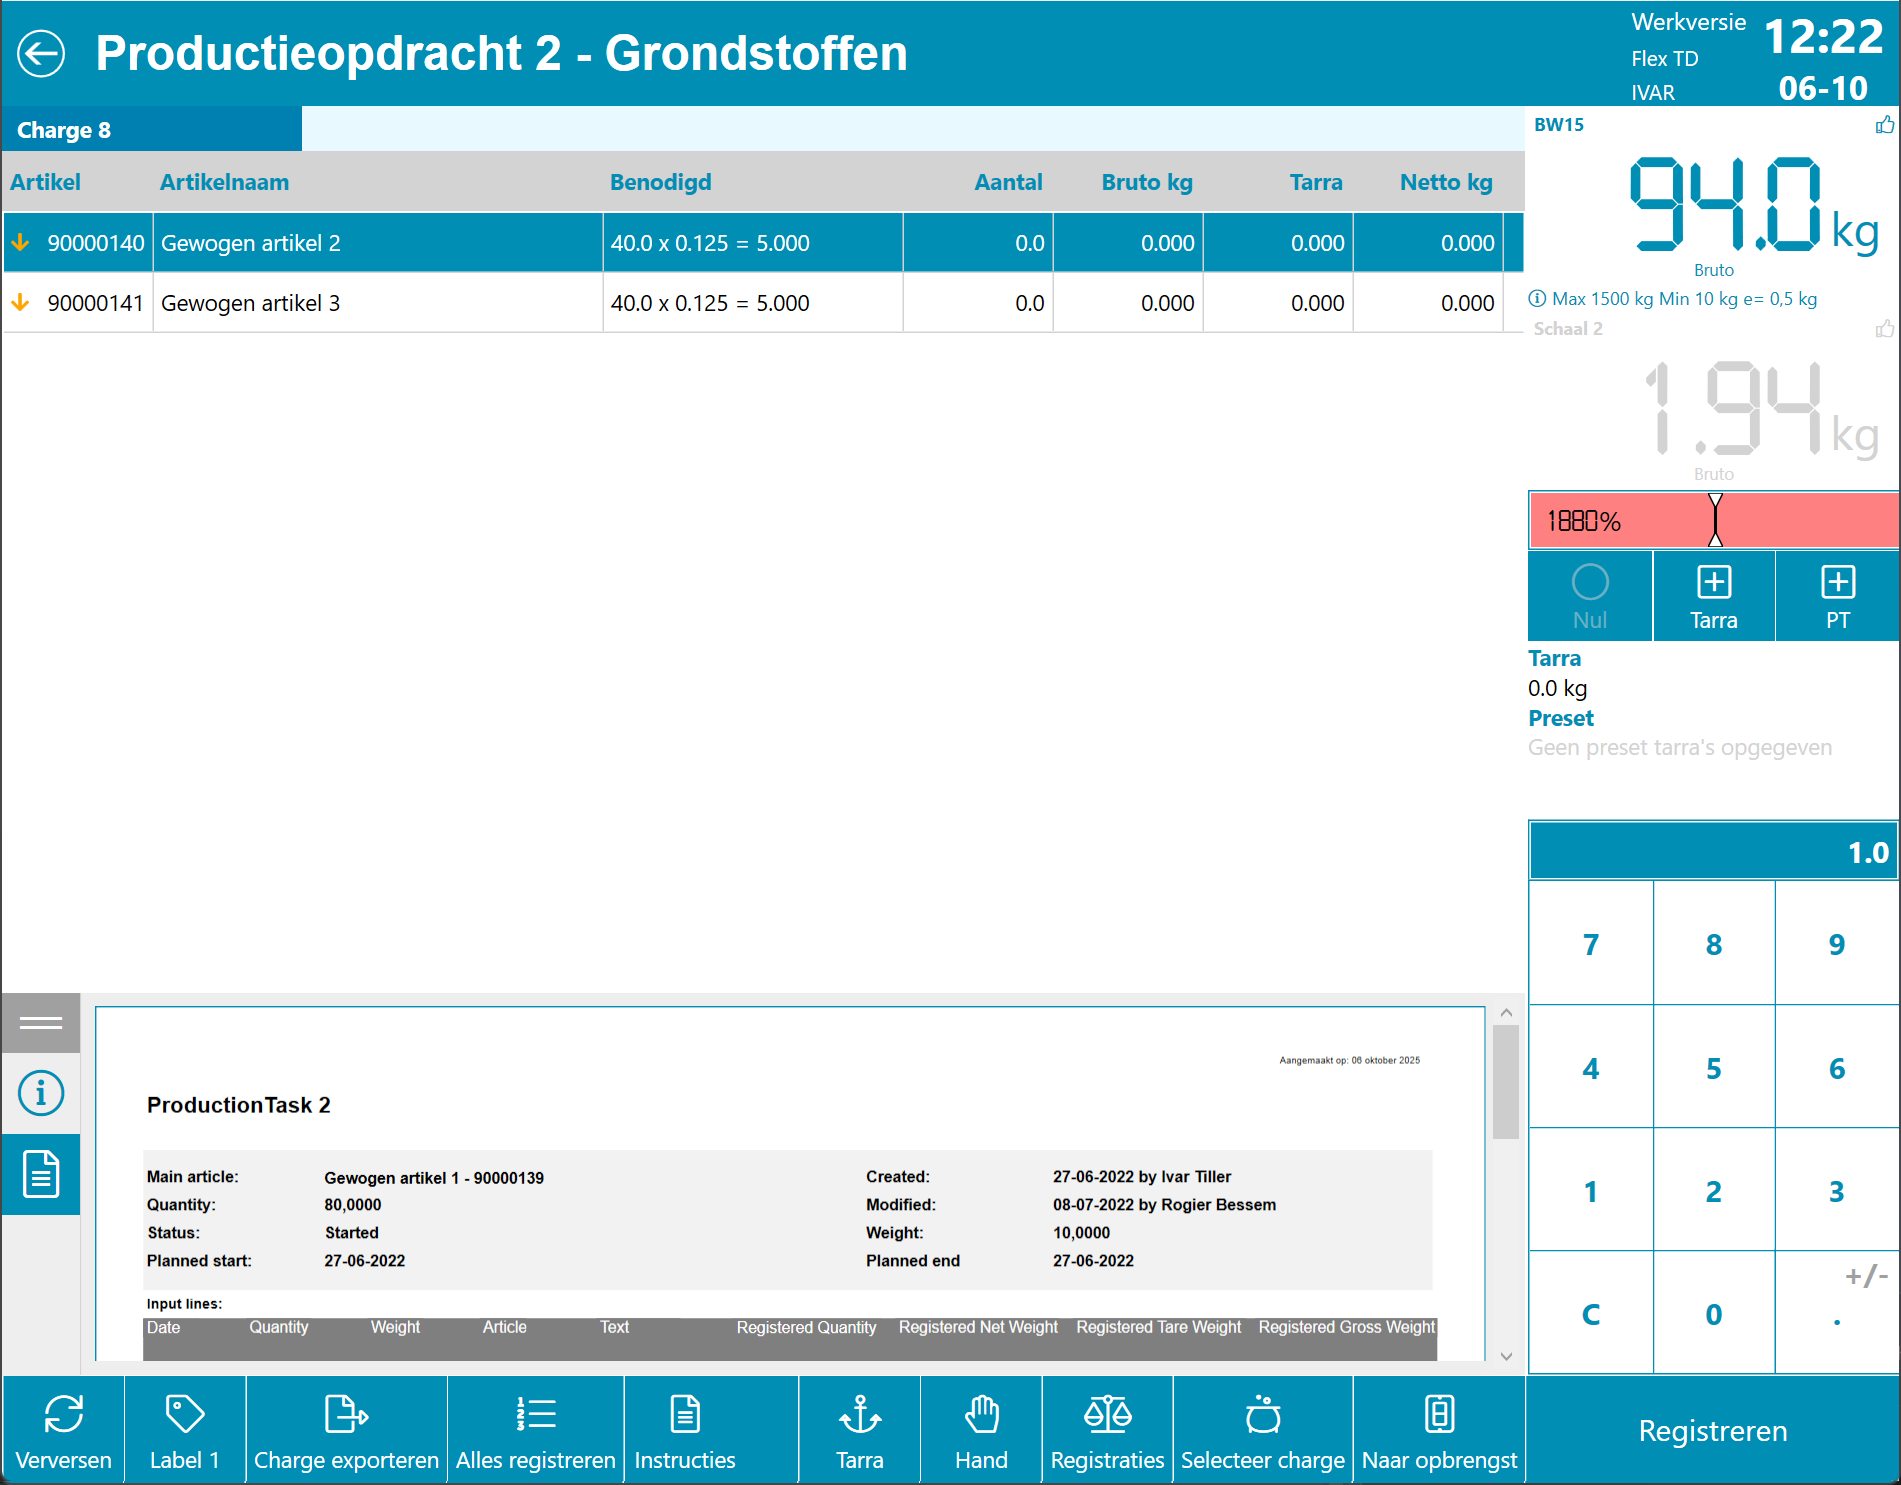1901x1485 pixels.
Task: Select the Charge 8 tab
Action: click(152, 130)
